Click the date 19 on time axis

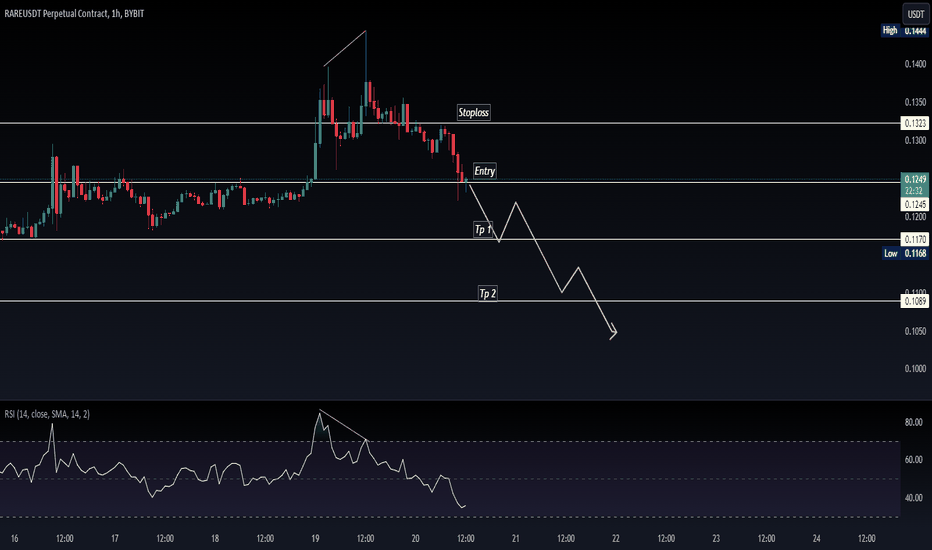(315, 539)
